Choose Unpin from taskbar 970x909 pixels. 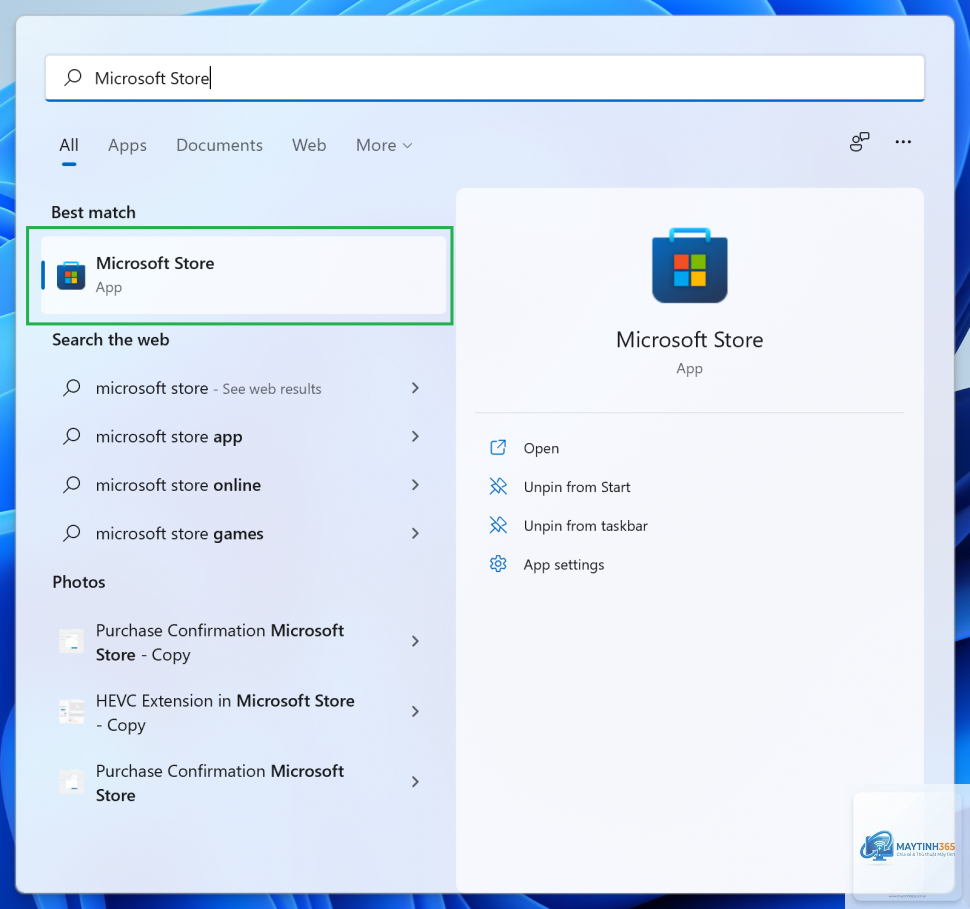point(585,526)
